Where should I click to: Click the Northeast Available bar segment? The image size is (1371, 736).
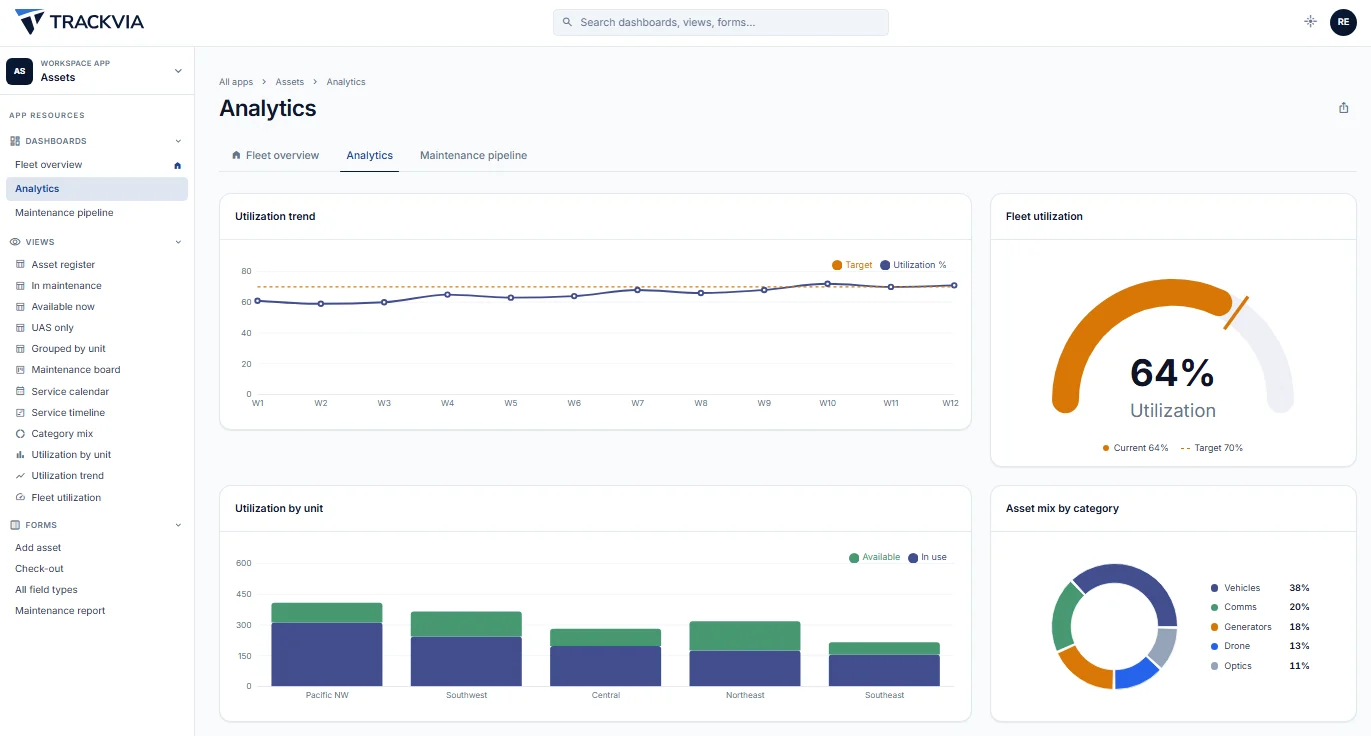[745, 636]
